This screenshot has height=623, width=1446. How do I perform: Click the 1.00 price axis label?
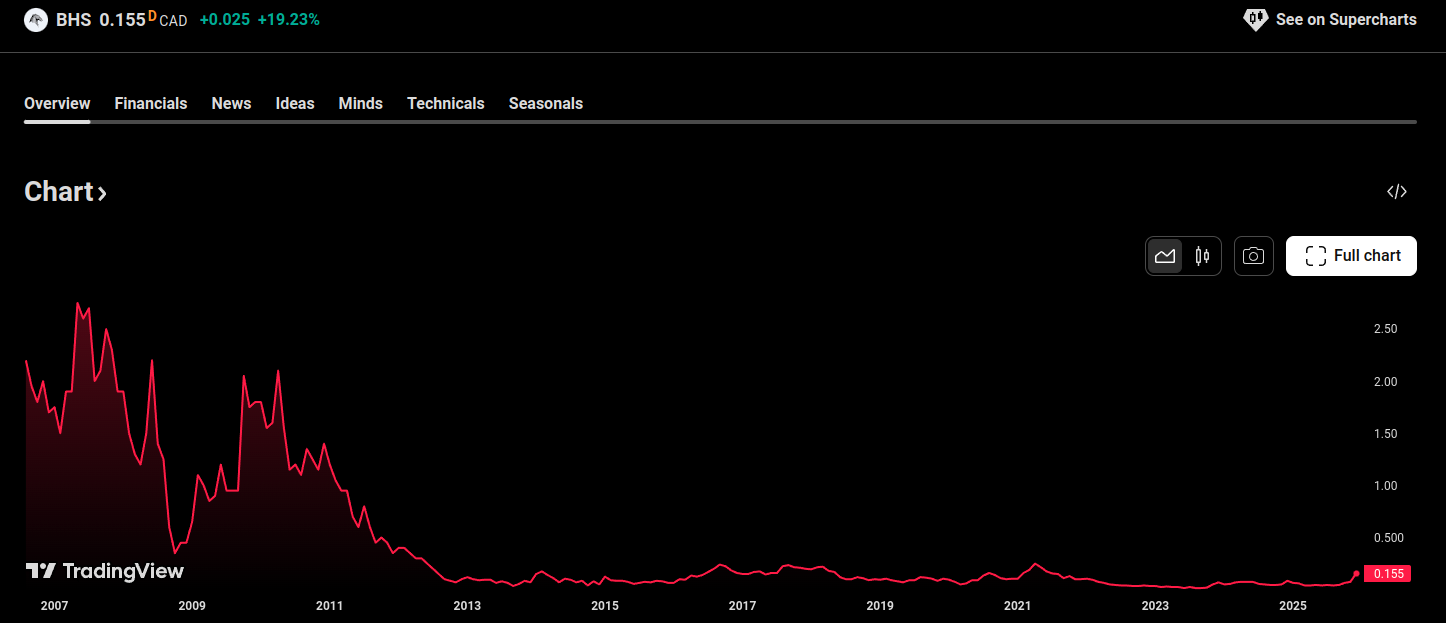point(1385,486)
